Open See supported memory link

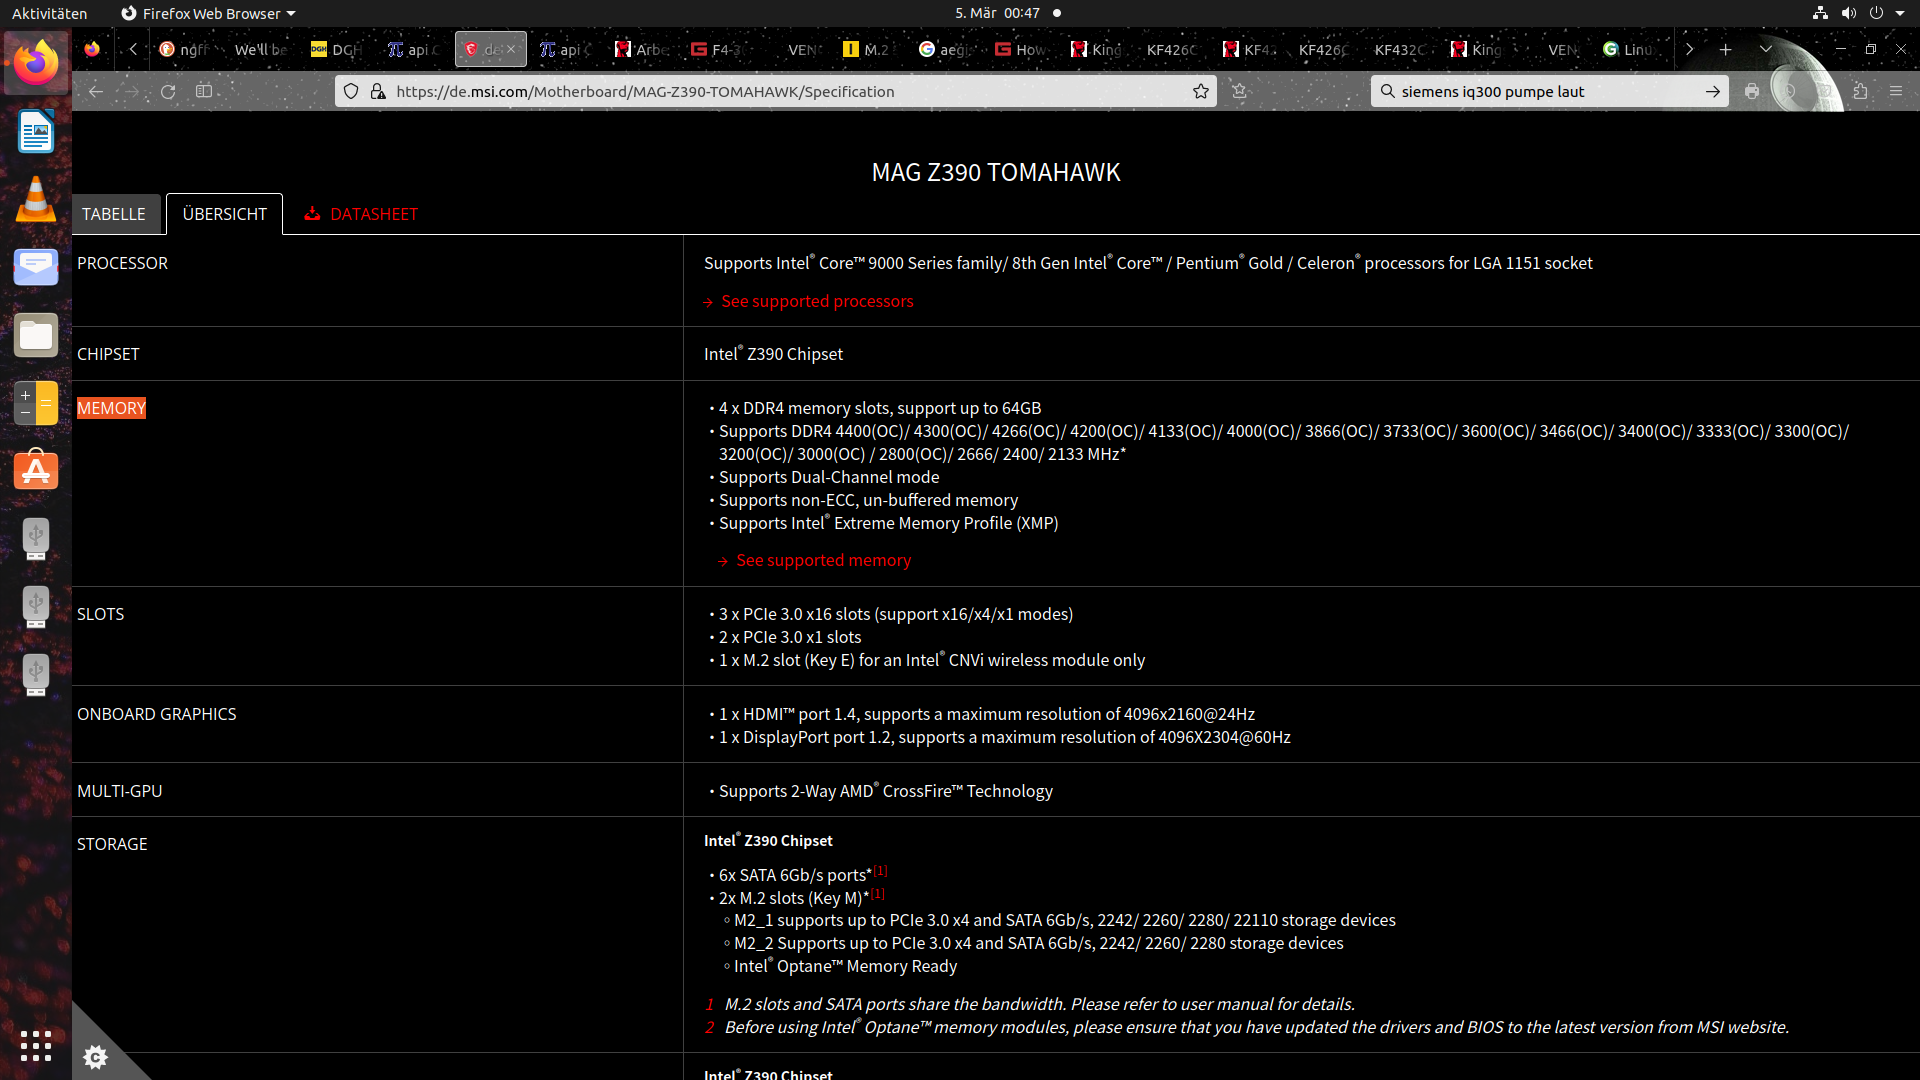(823, 560)
